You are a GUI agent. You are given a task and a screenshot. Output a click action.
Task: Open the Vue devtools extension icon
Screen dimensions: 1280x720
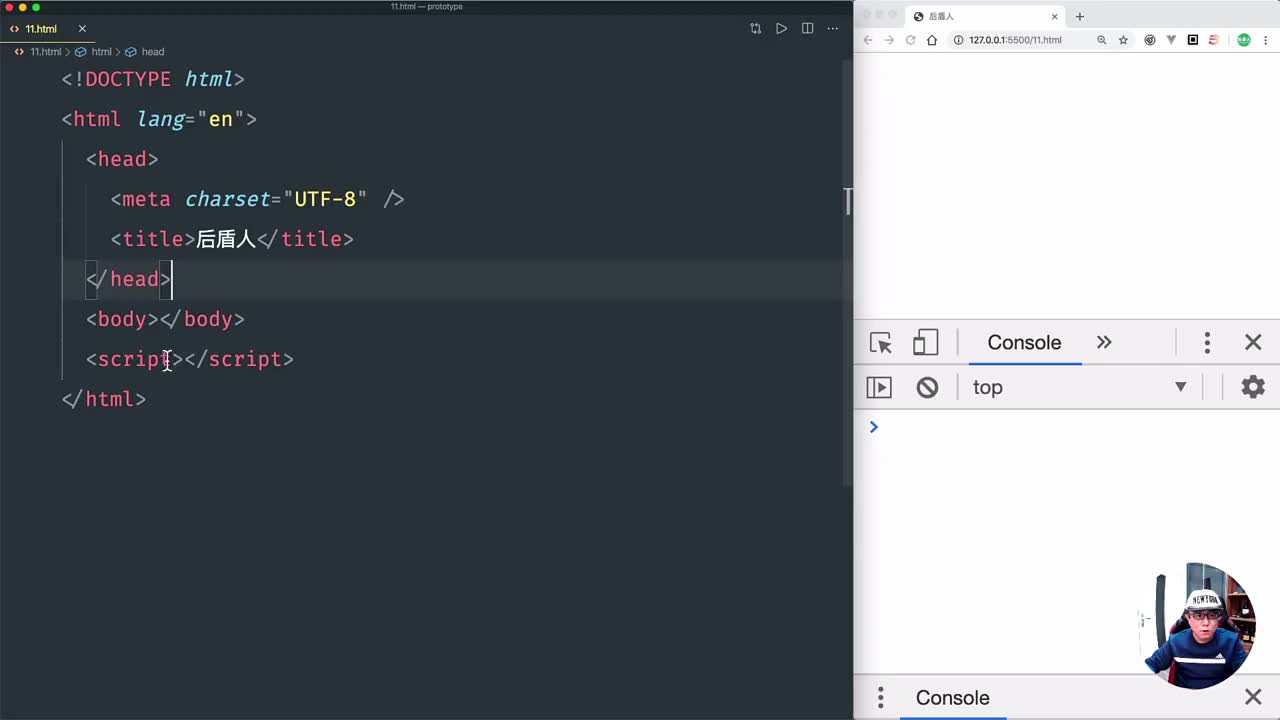point(1171,40)
